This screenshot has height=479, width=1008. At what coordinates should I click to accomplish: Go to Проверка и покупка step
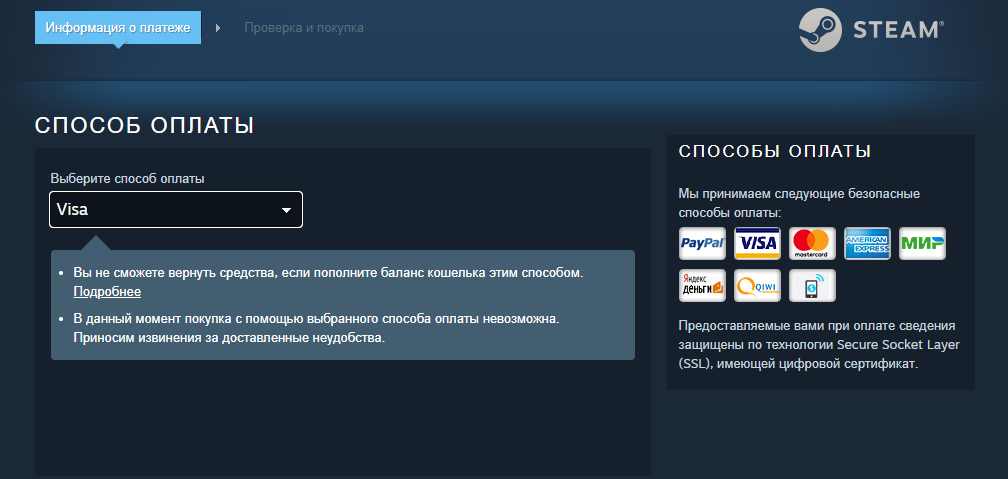pyautogui.click(x=303, y=28)
